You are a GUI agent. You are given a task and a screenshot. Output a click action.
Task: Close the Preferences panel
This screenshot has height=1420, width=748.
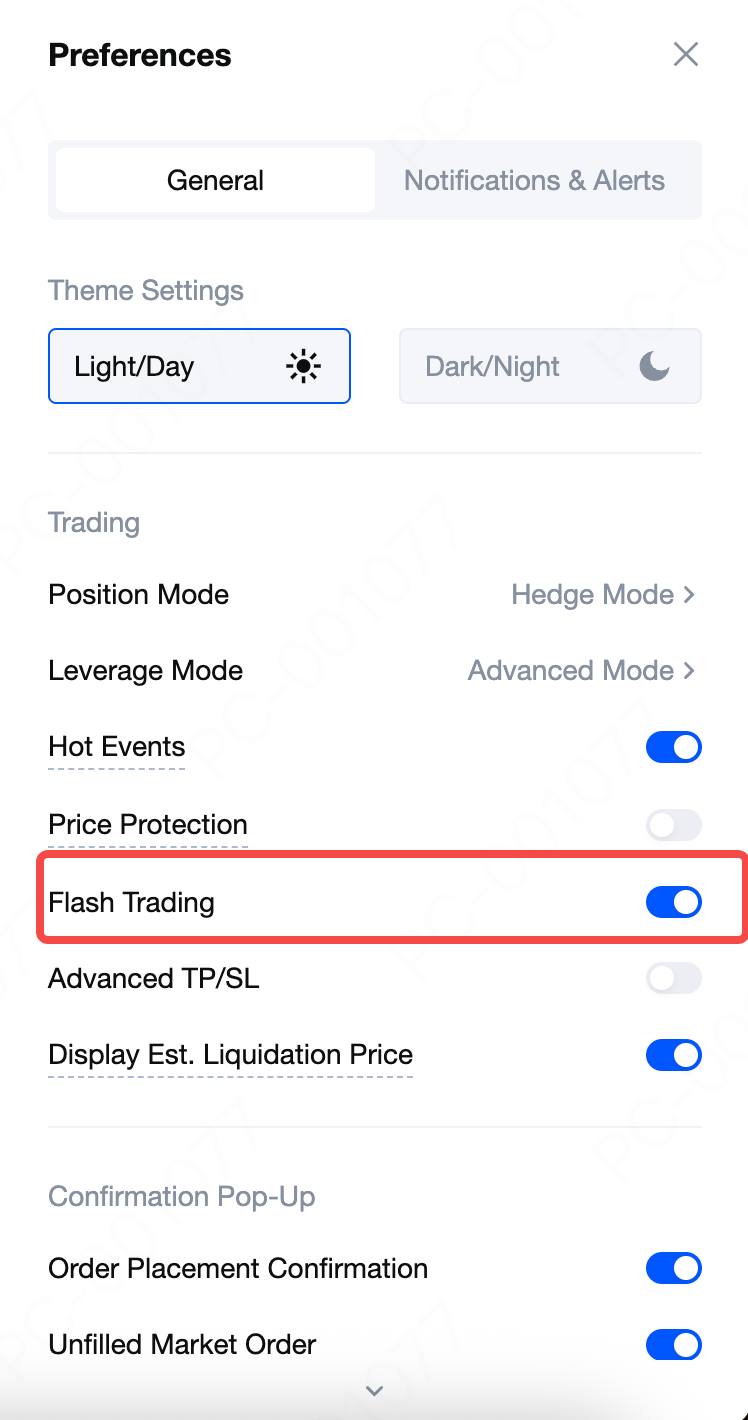tap(685, 54)
